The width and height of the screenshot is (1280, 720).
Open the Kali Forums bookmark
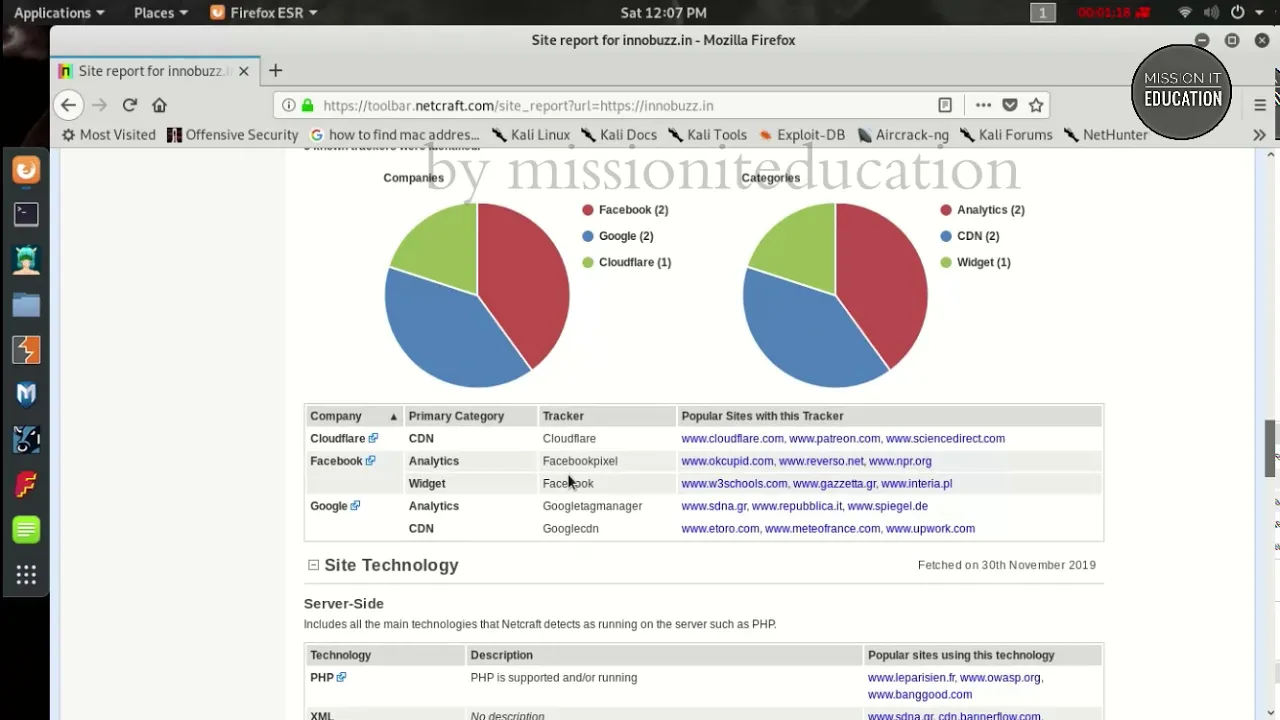click(x=1006, y=135)
